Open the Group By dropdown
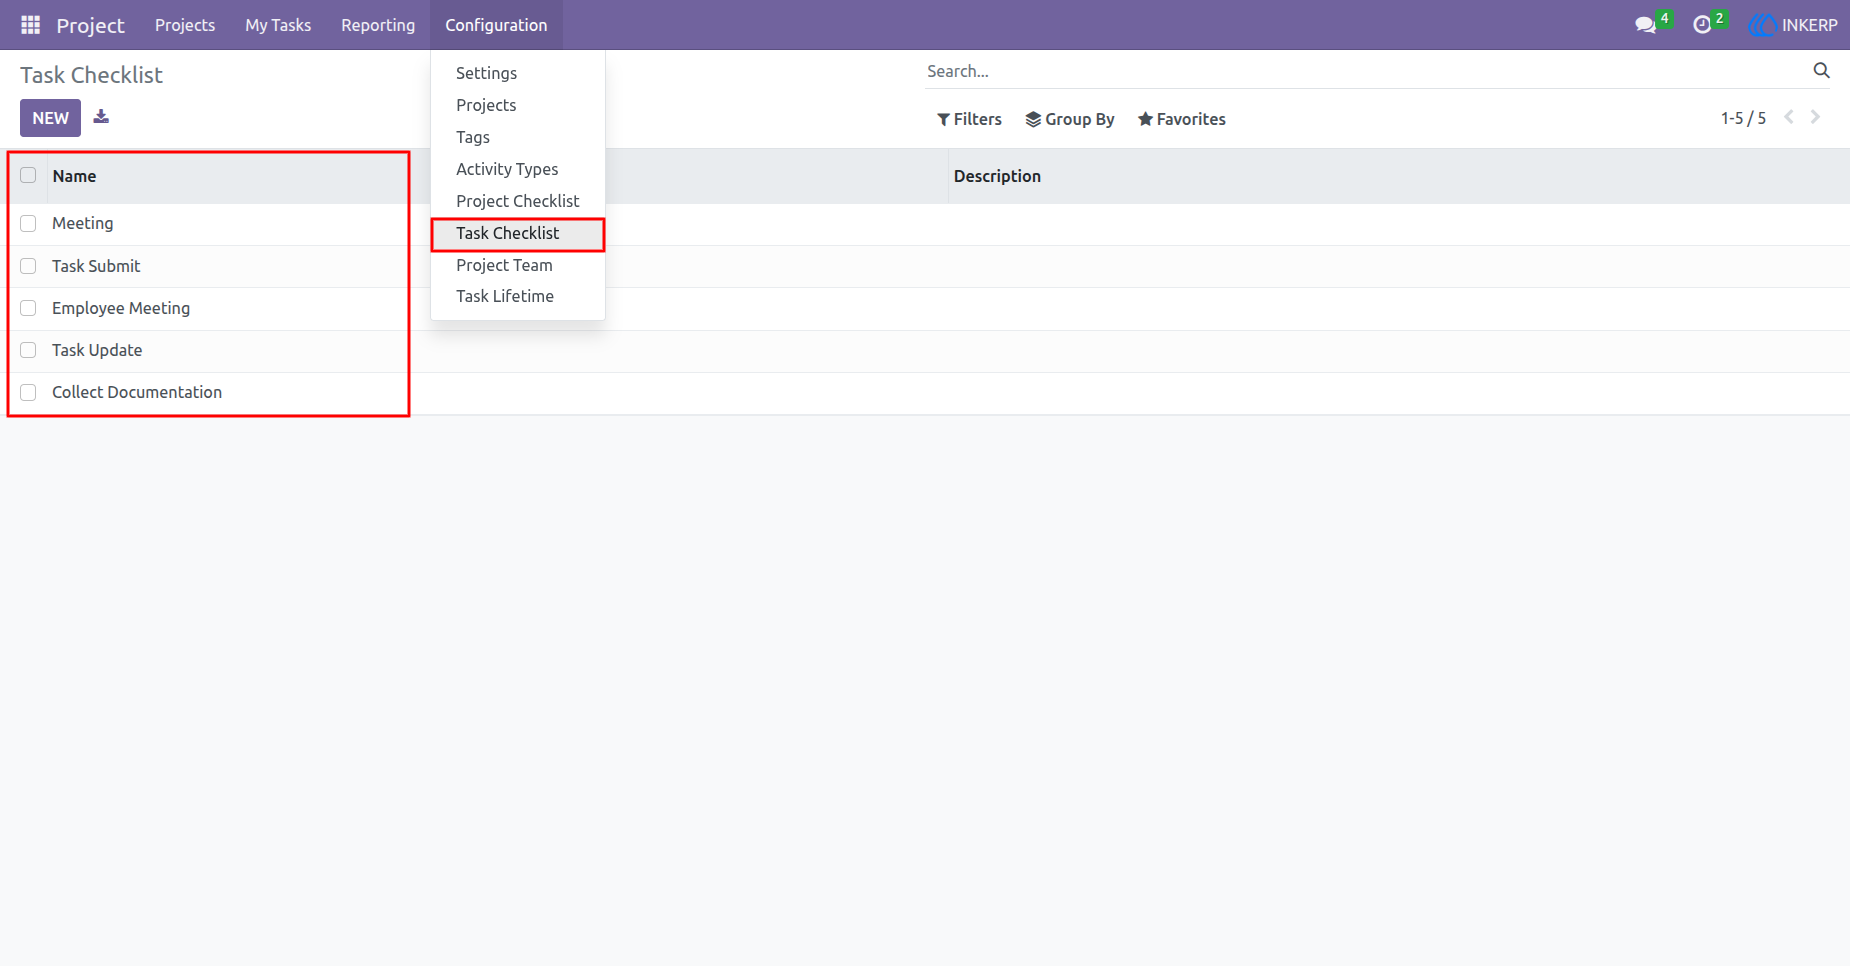Viewport: 1850px width, 966px height. pyautogui.click(x=1069, y=119)
